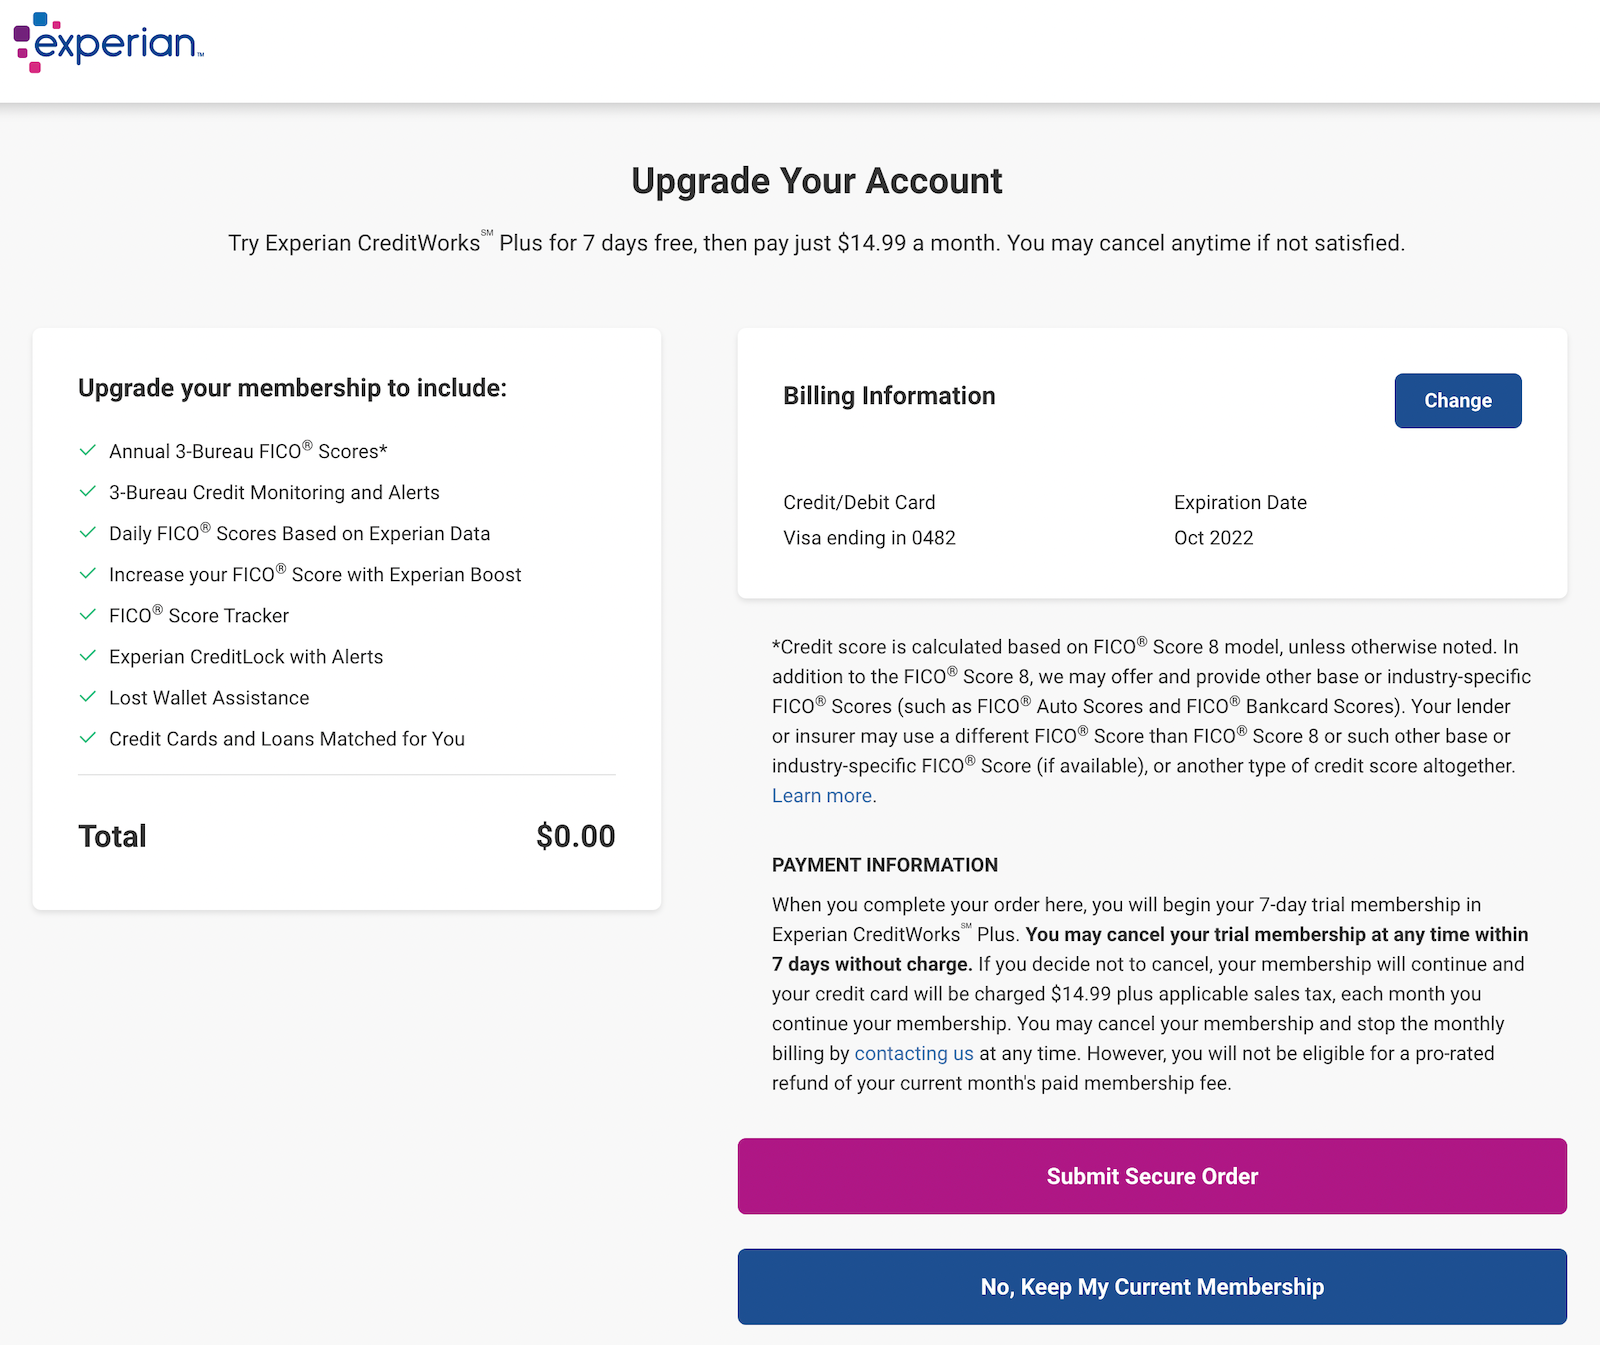Click the checkmark beside Experian Boost feature
Viewport: 1600px width, 1345px height.
click(86, 574)
